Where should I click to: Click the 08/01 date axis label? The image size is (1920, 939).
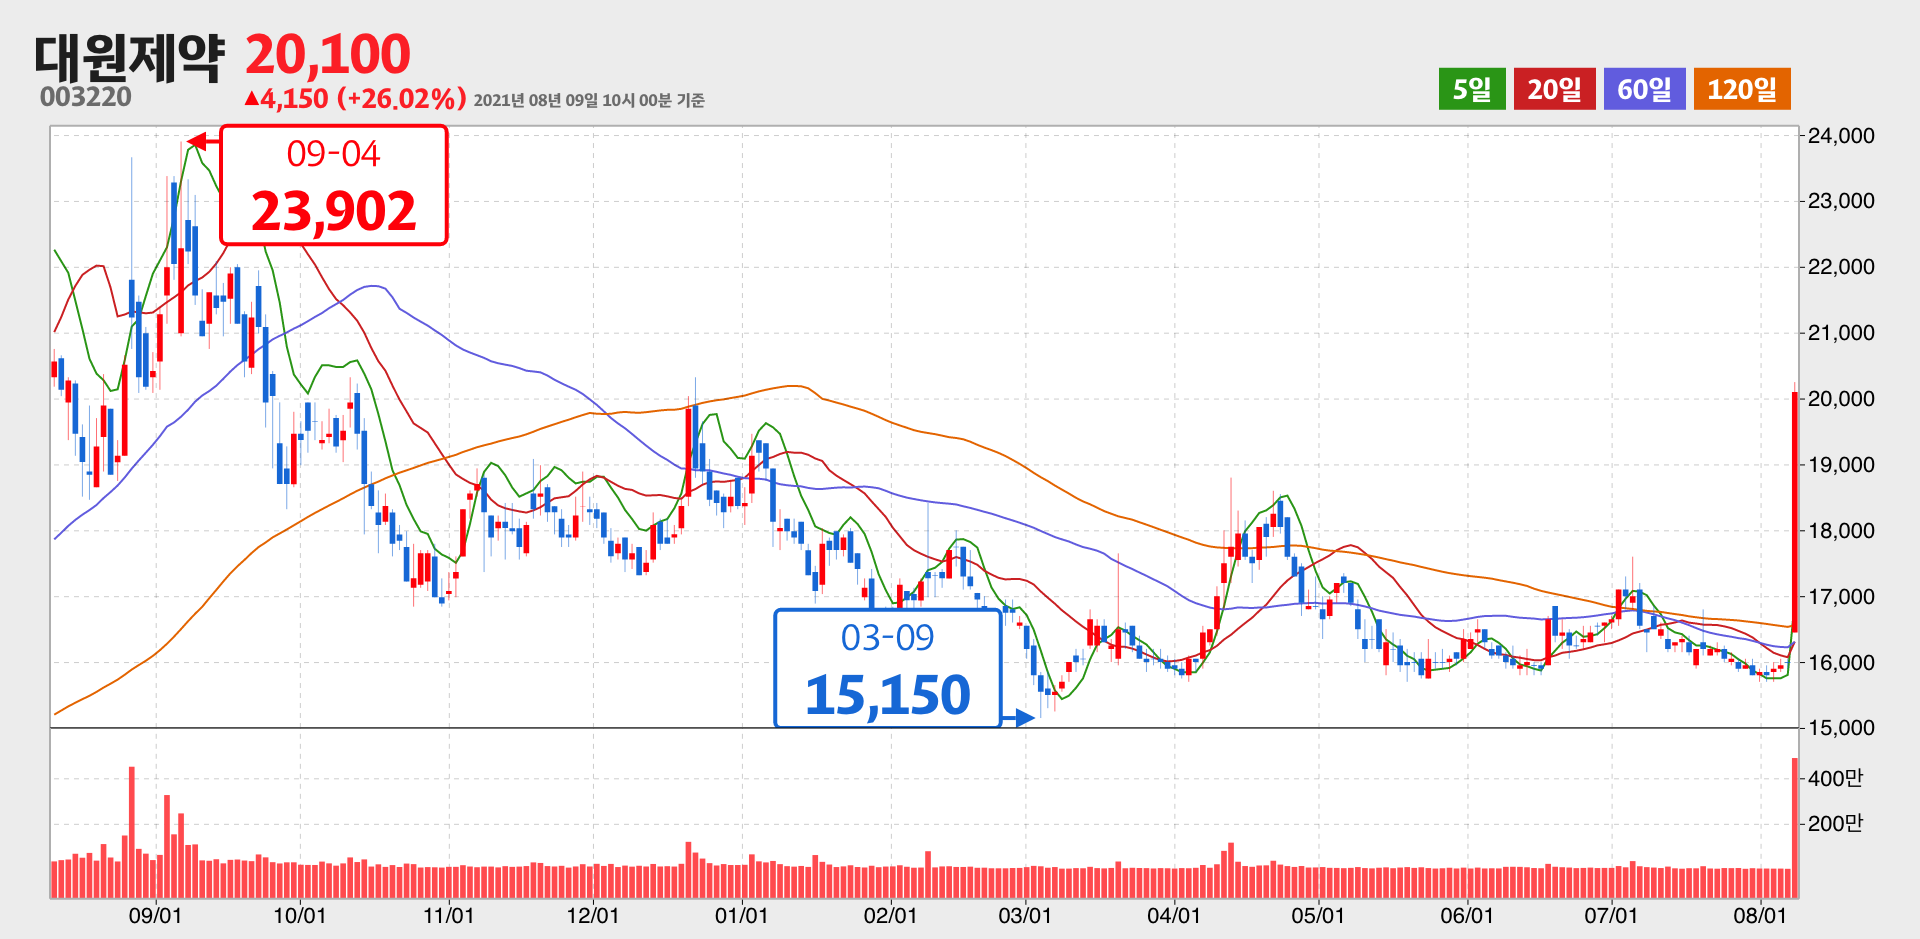(x=1760, y=915)
